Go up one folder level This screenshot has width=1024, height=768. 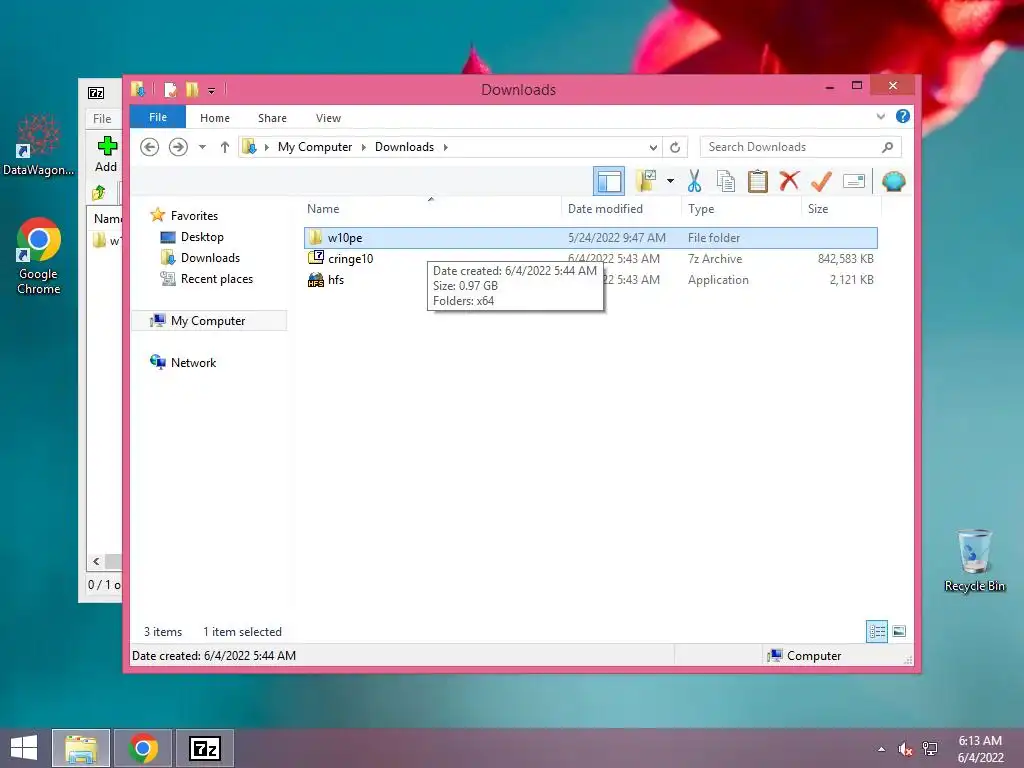coord(225,147)
